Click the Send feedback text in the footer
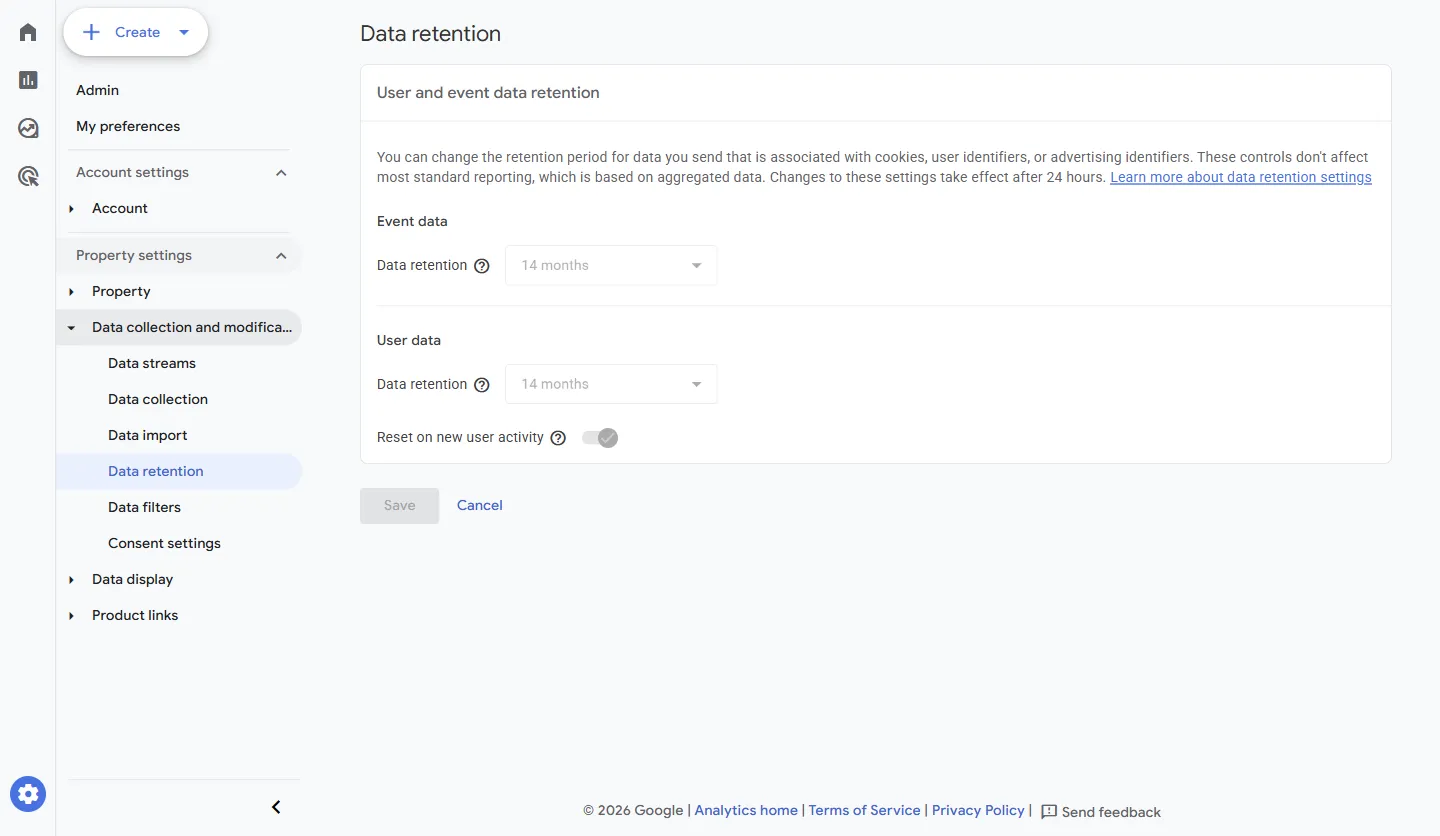 (x=1111, y=812)
